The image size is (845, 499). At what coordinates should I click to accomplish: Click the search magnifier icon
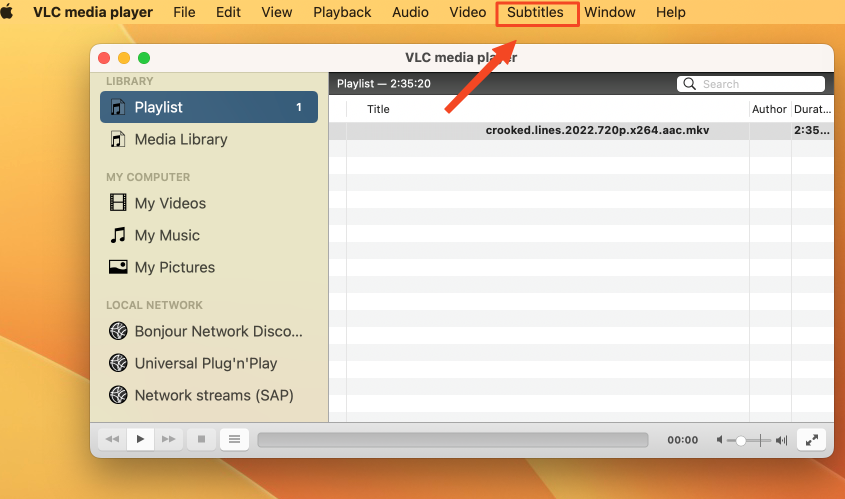coord(689,84)
